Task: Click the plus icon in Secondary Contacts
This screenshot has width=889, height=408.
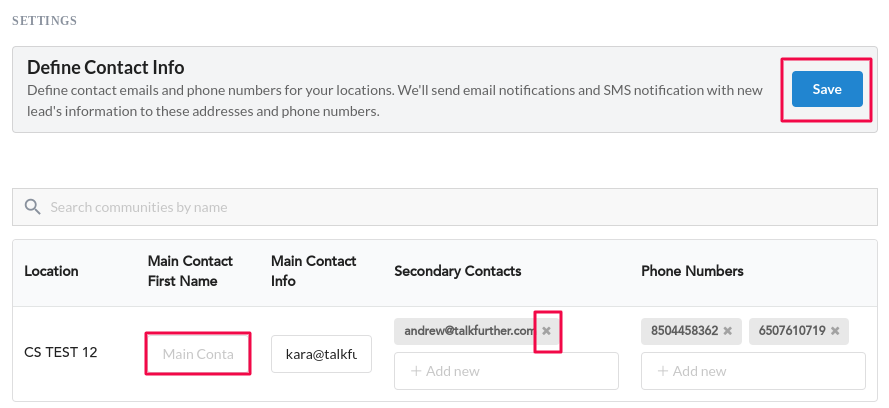Action: coord(416,371)
